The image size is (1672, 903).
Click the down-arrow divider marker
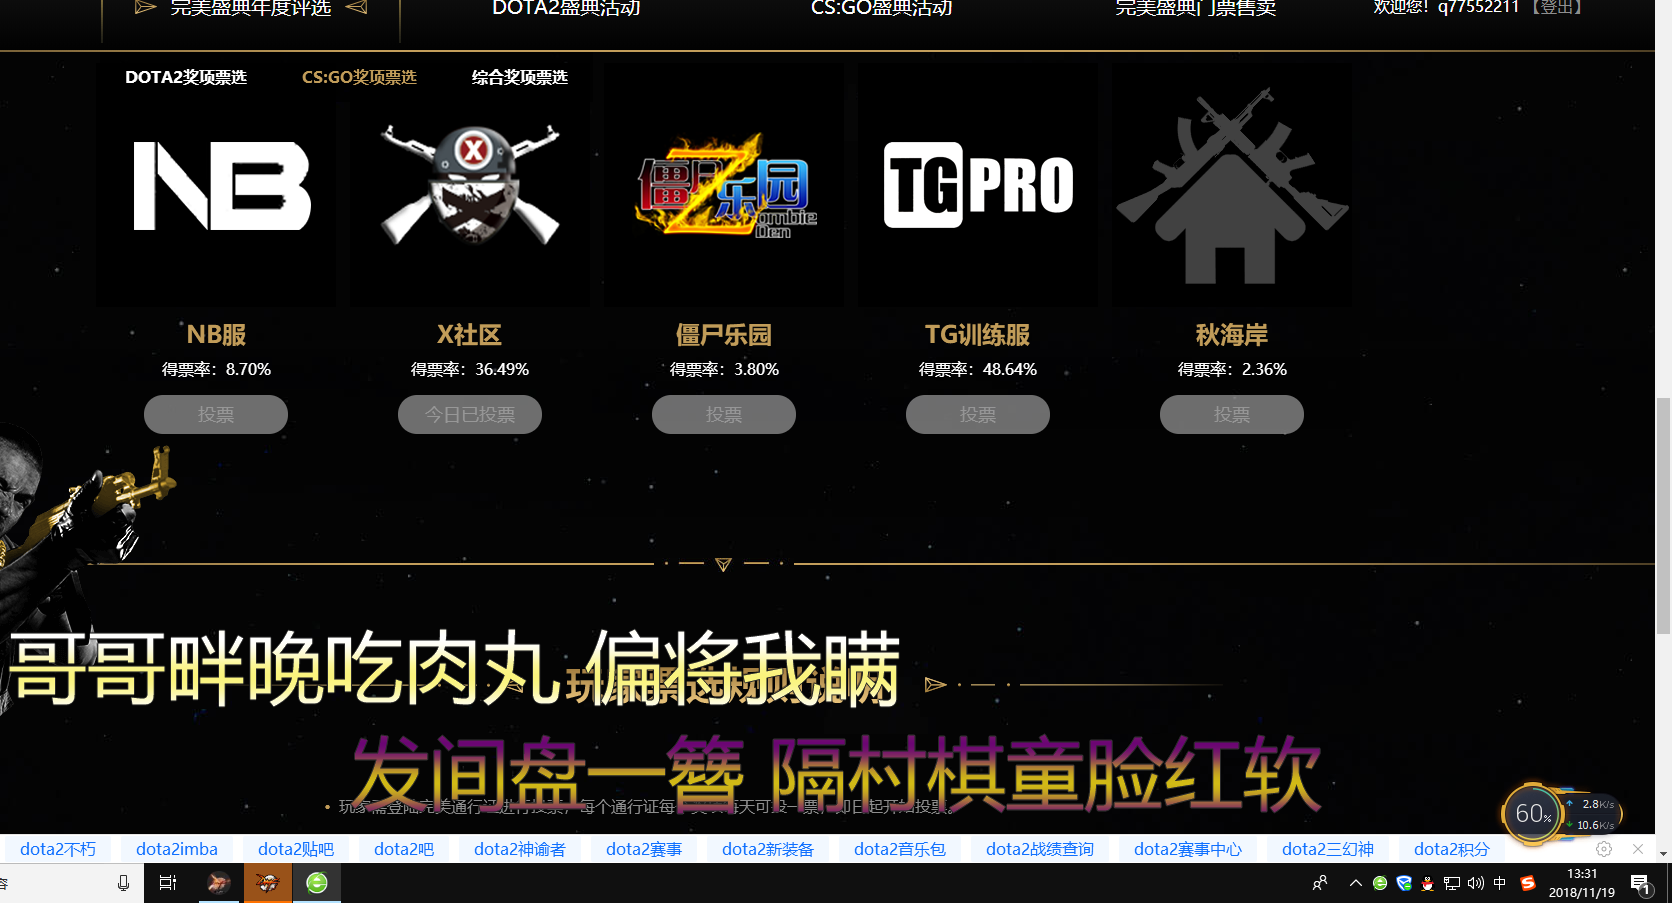tap(724, 564)
